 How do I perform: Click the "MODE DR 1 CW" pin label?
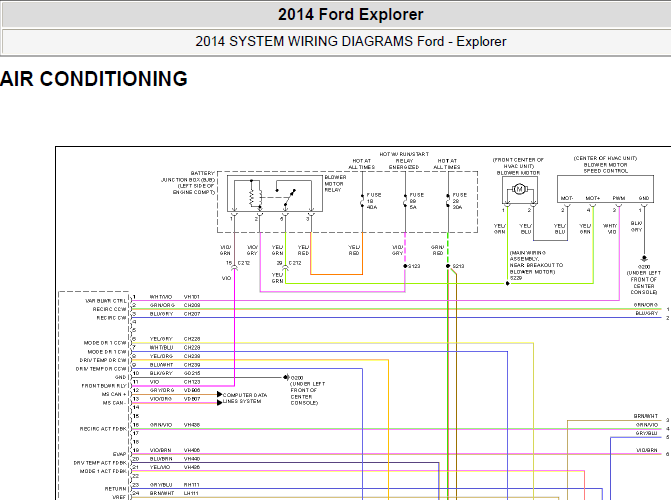pos(107,351)
